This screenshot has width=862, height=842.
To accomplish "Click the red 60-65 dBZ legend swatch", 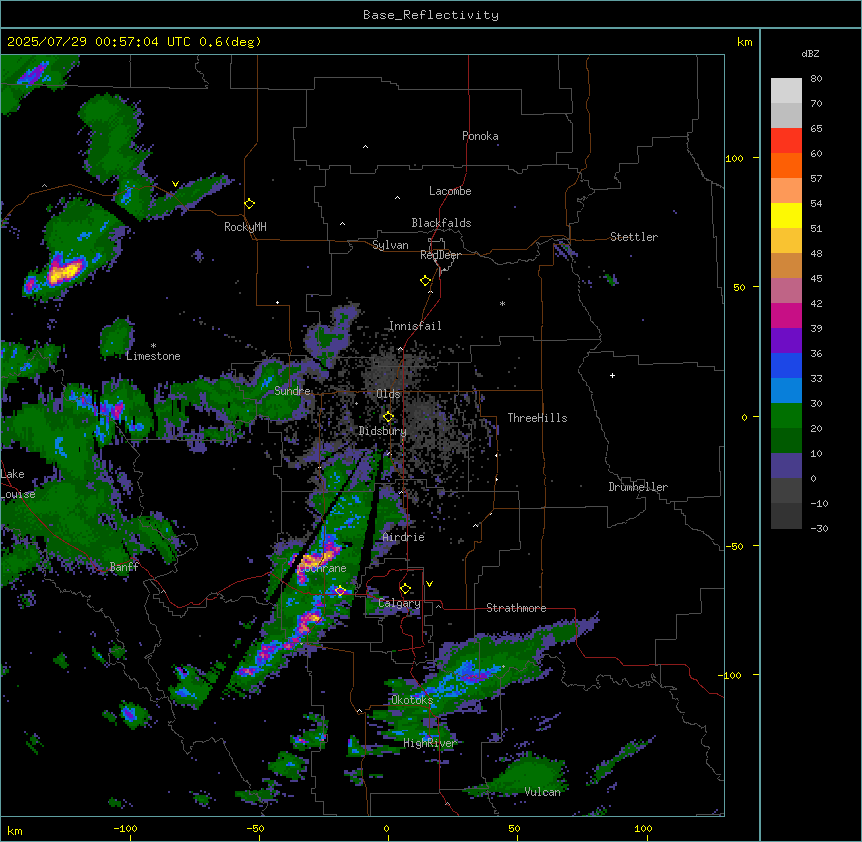I will pos(786,140).
